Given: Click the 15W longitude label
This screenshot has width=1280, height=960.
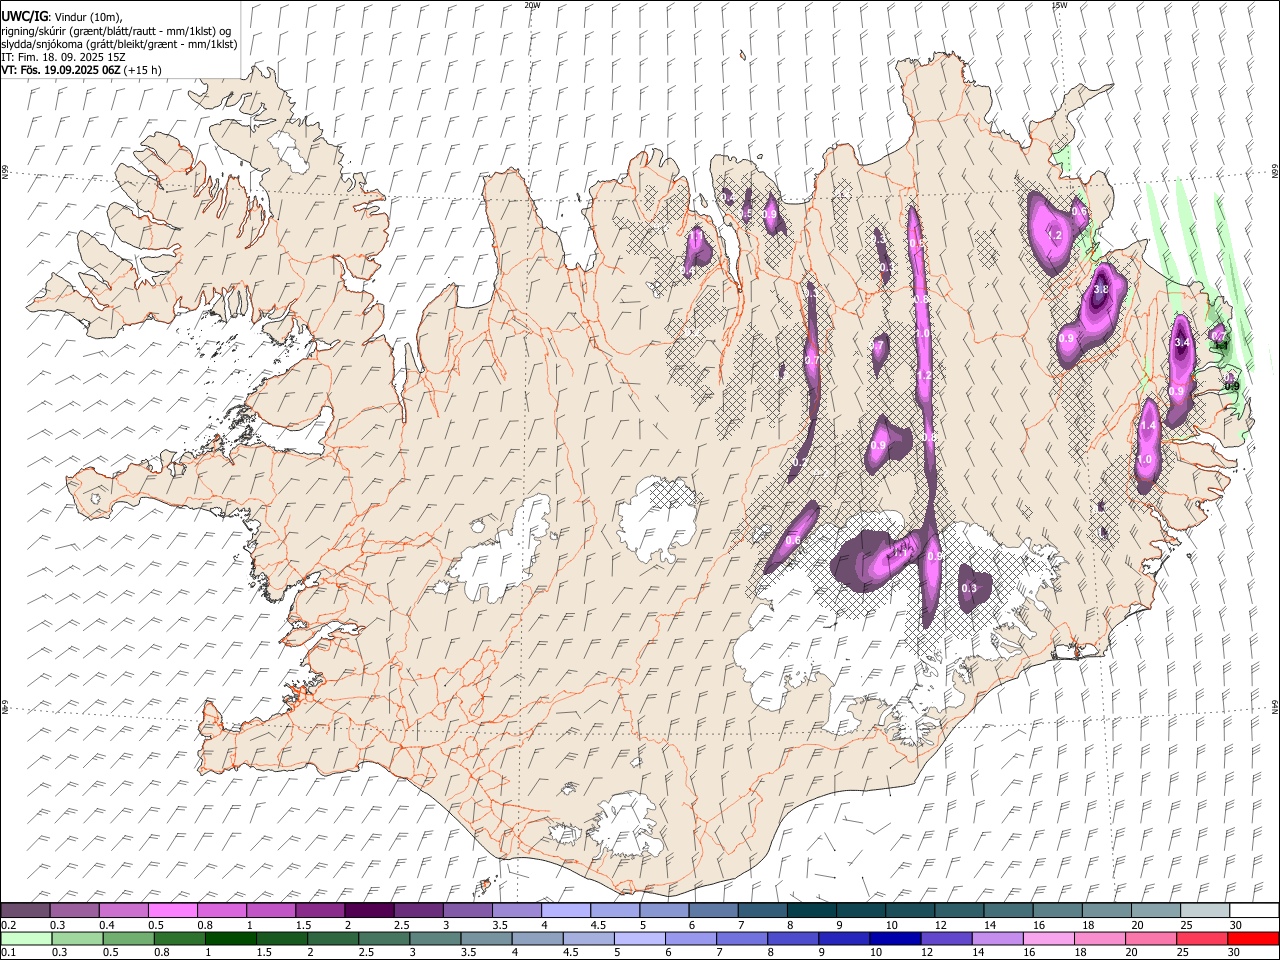Looking at the screenshot, I should 1059,5.
